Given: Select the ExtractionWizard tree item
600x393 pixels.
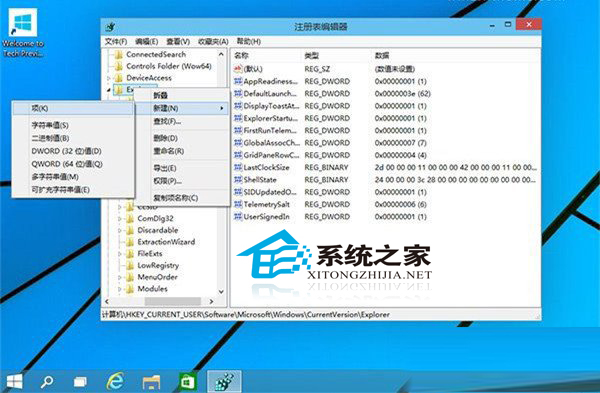Looking at the screenshot, I should pos(166,242).
